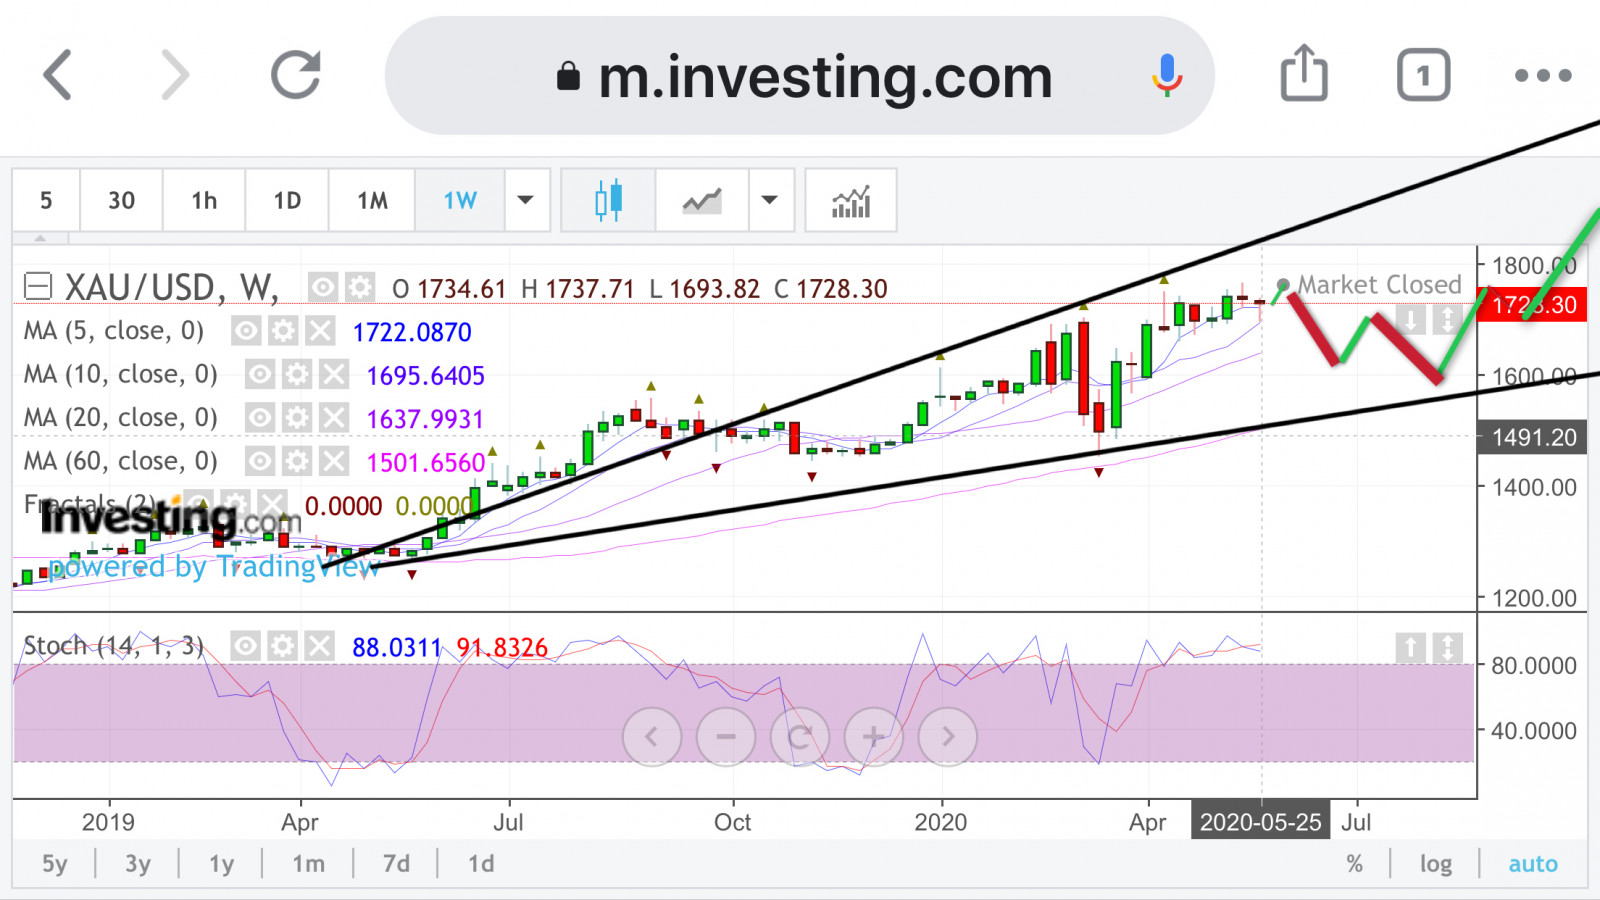Select the 1h interval tab
Viewport: 1600px width, 900px height.
pyautogui.click(x=204, y=201)
